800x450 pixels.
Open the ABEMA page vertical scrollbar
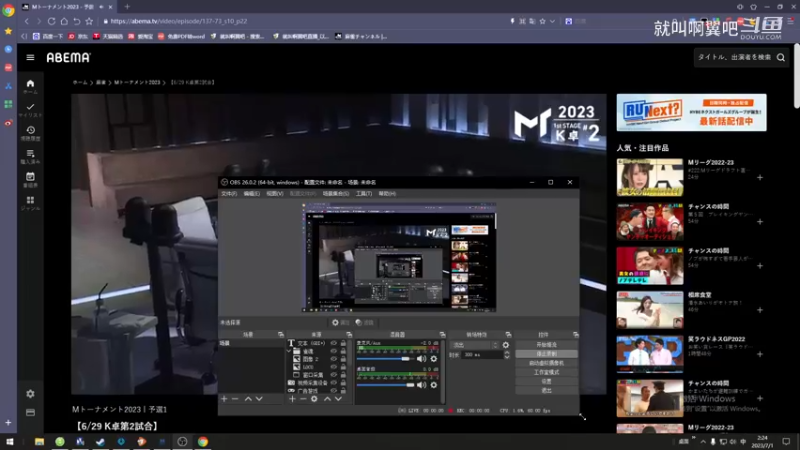(796, 77)
